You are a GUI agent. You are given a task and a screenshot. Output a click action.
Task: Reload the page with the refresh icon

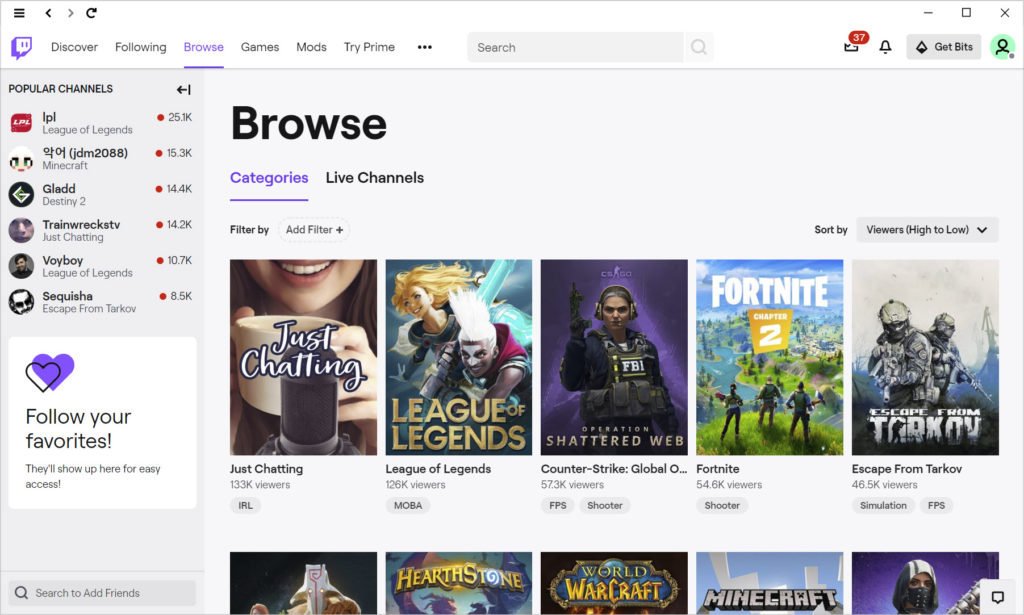[x=91, y=12]
